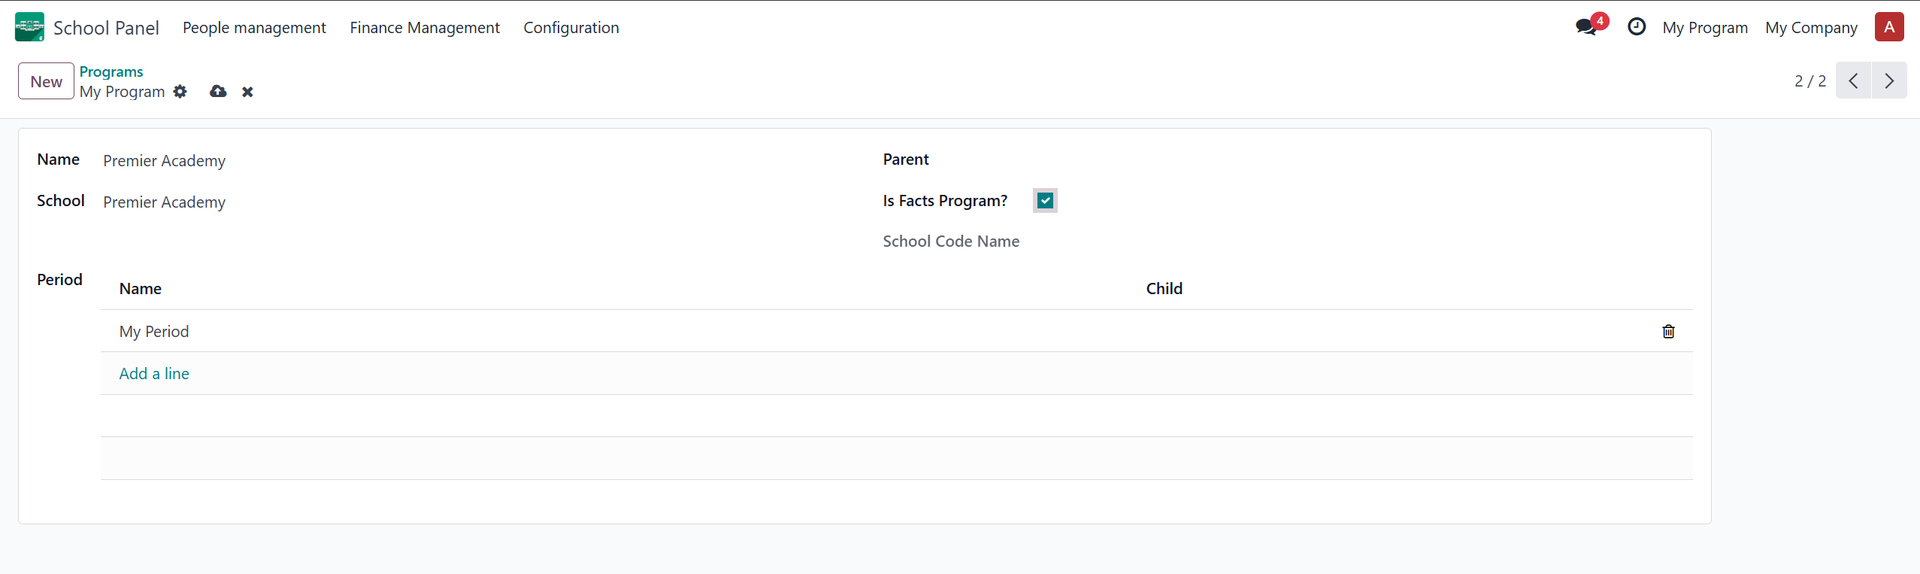Delete the My Period line via trash icon
This screenshot has width=1920, height=574.
1668,331
